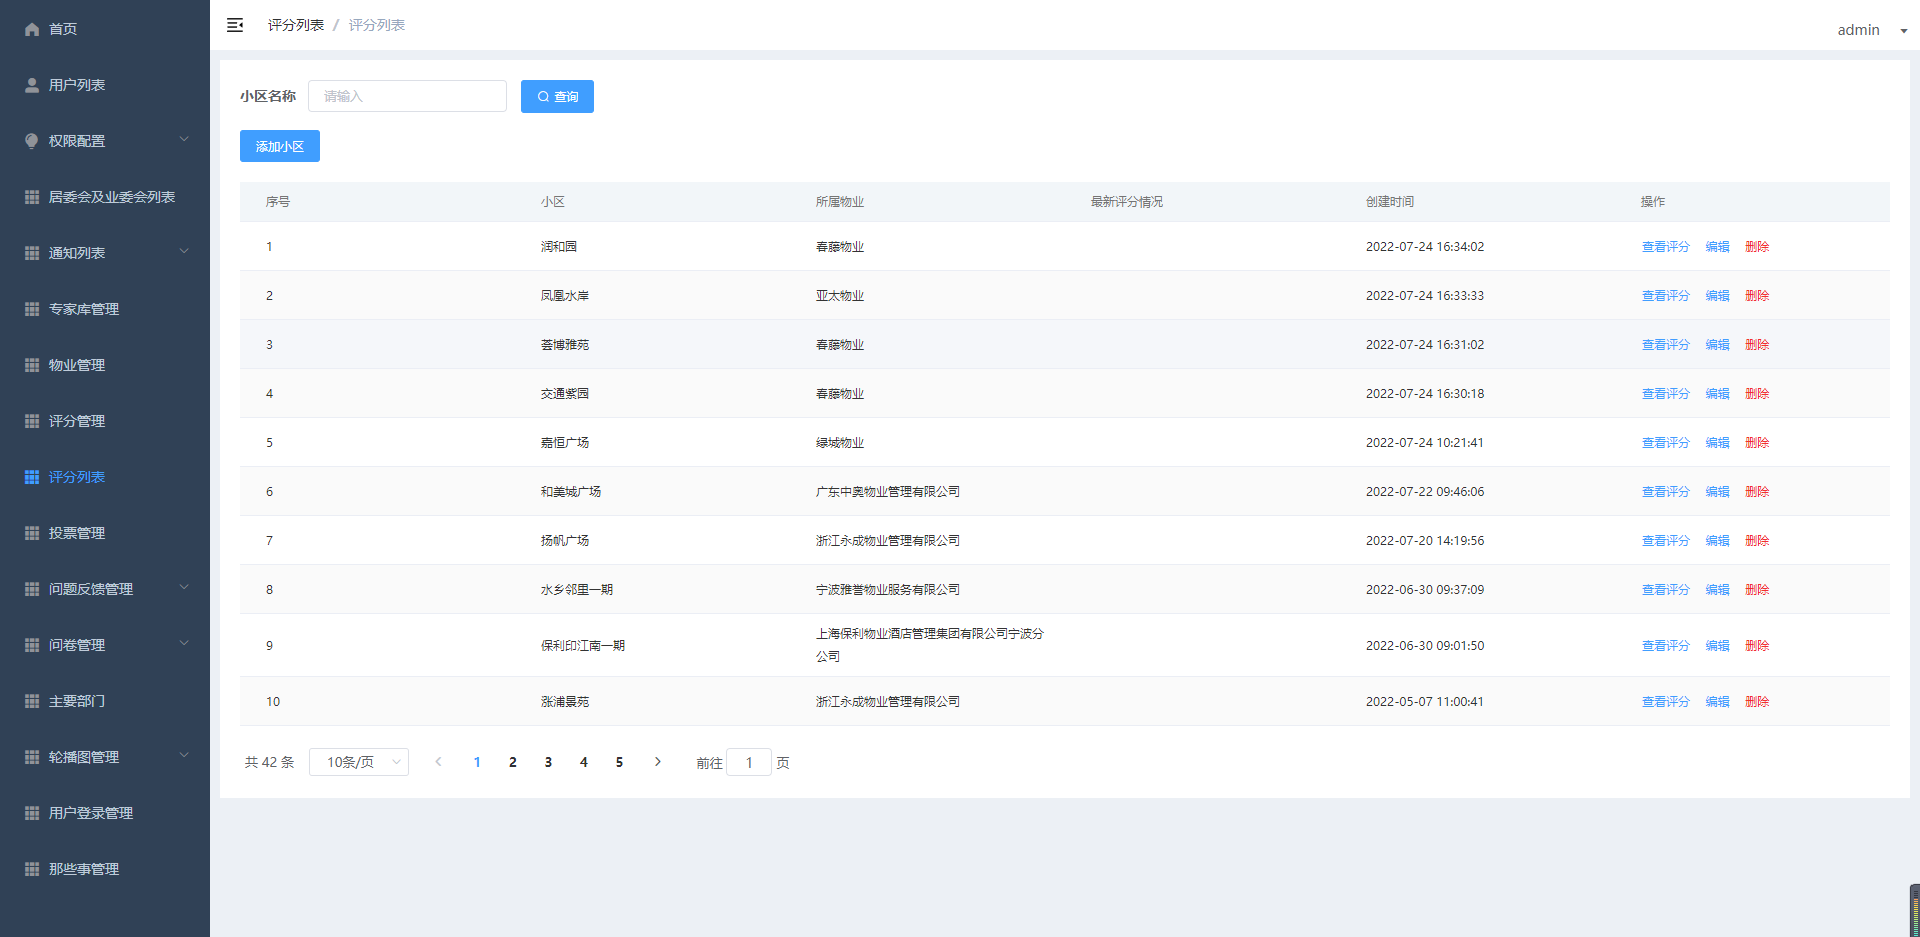This screenshot has height=937, width=1920.
Task: Open 物业管理 menu item
Action: tap(77, 365)
